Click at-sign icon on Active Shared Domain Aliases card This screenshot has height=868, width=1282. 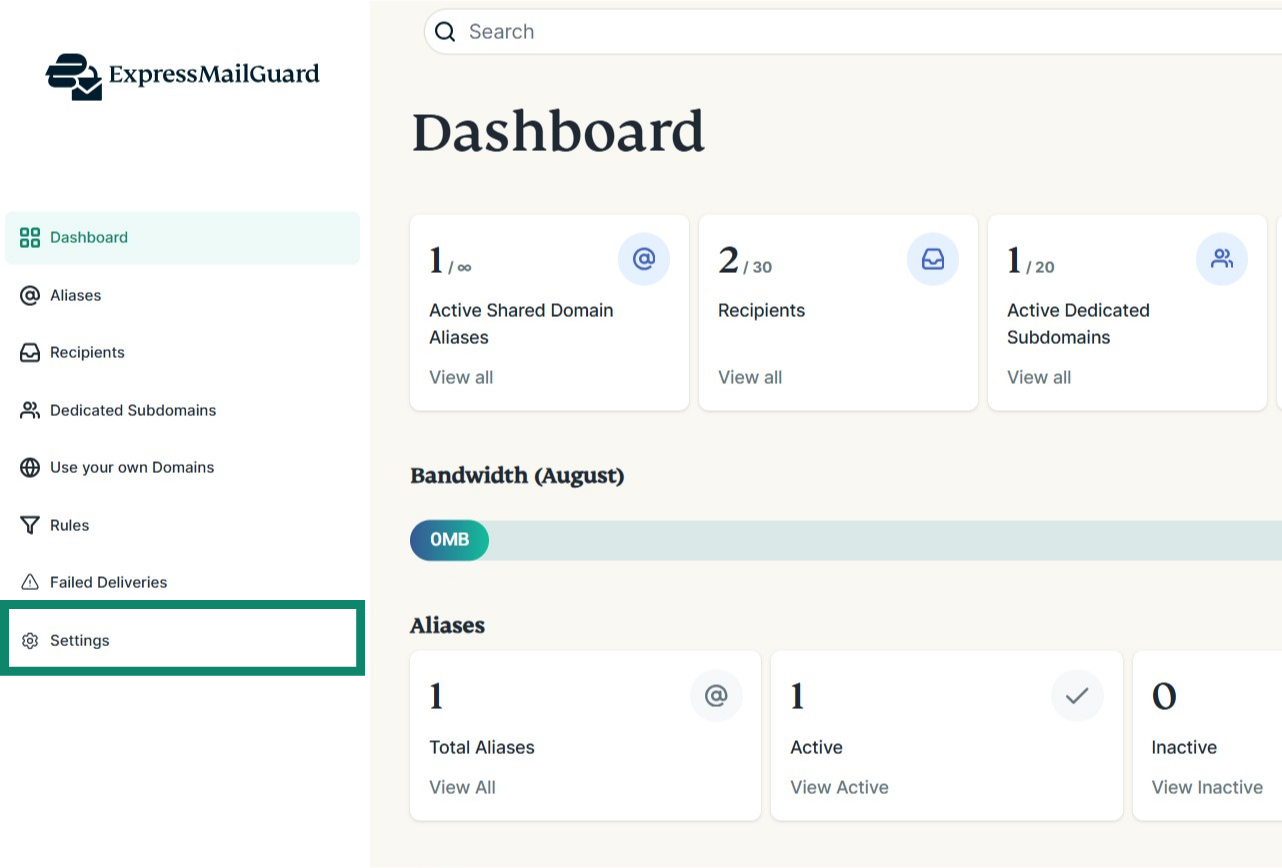click(x=644, y=259)
